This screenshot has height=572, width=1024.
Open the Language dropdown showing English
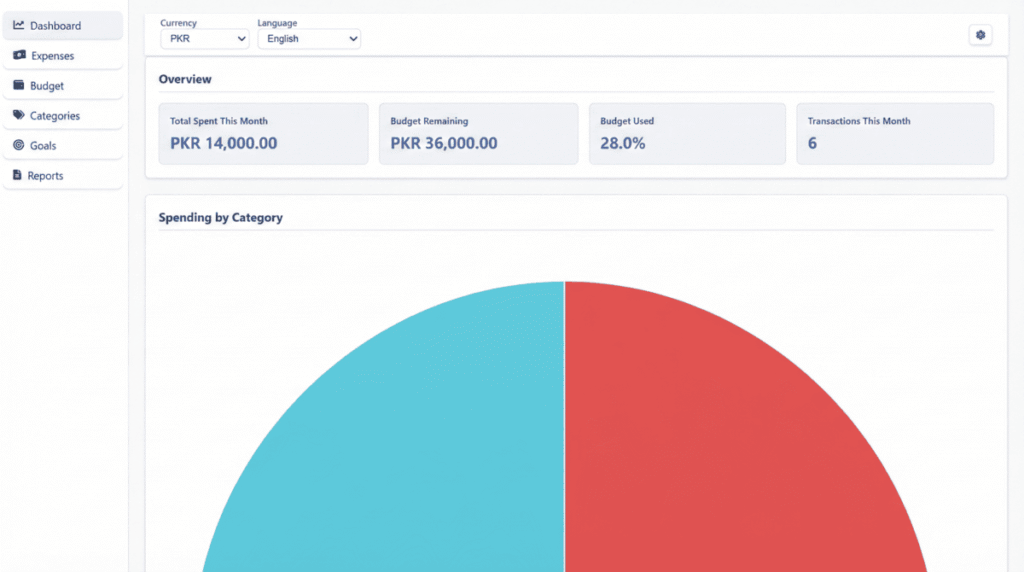click(309, 39)
